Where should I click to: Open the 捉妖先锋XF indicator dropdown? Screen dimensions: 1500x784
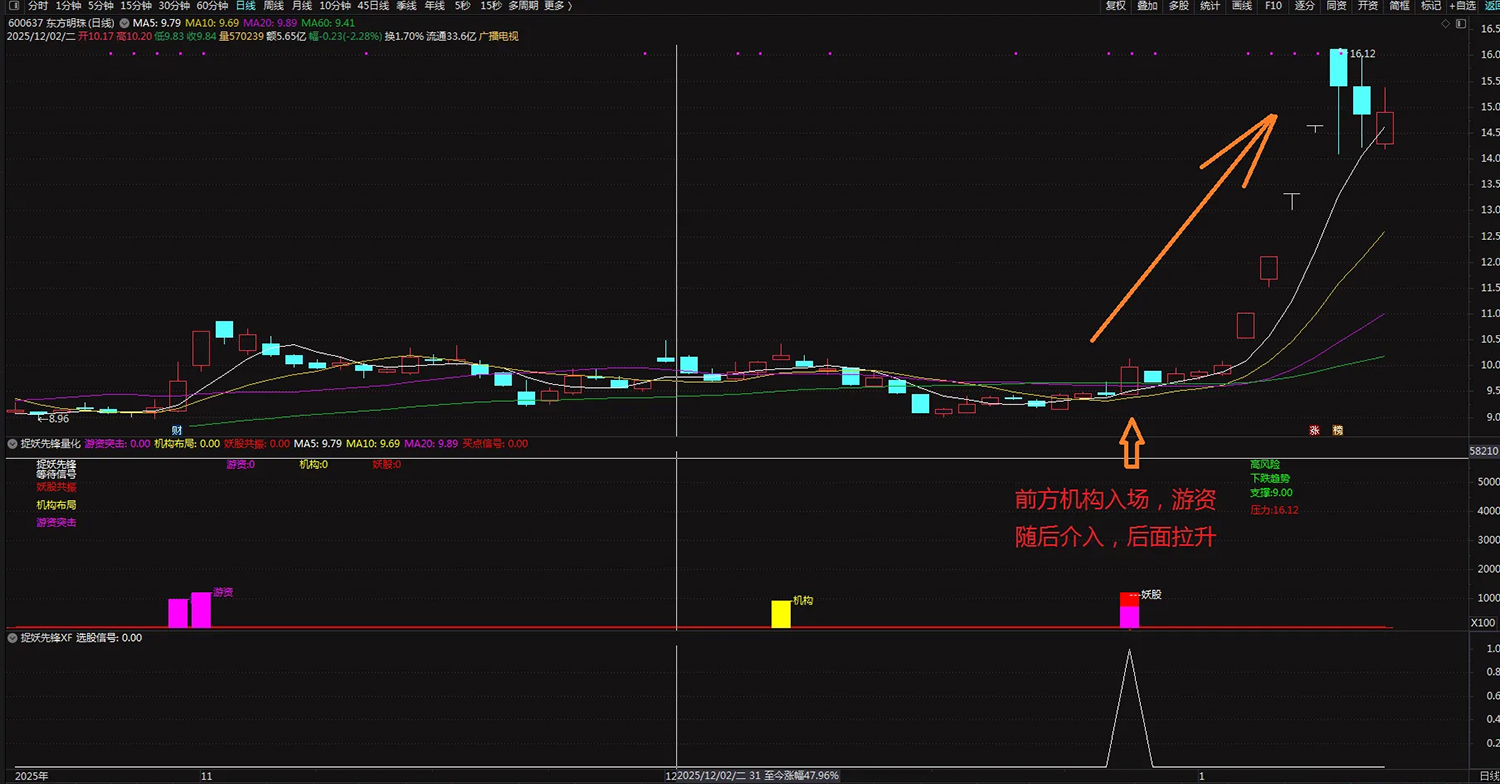[13, 637]
